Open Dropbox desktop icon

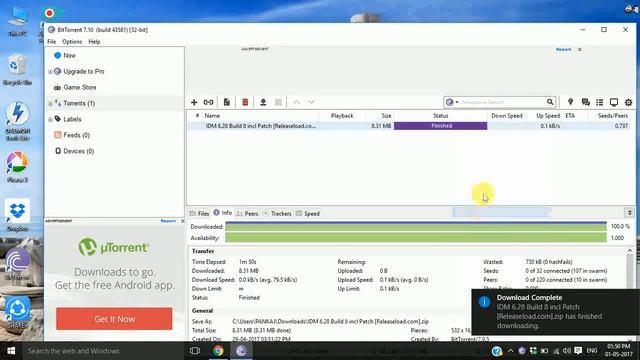pos(18,216)
